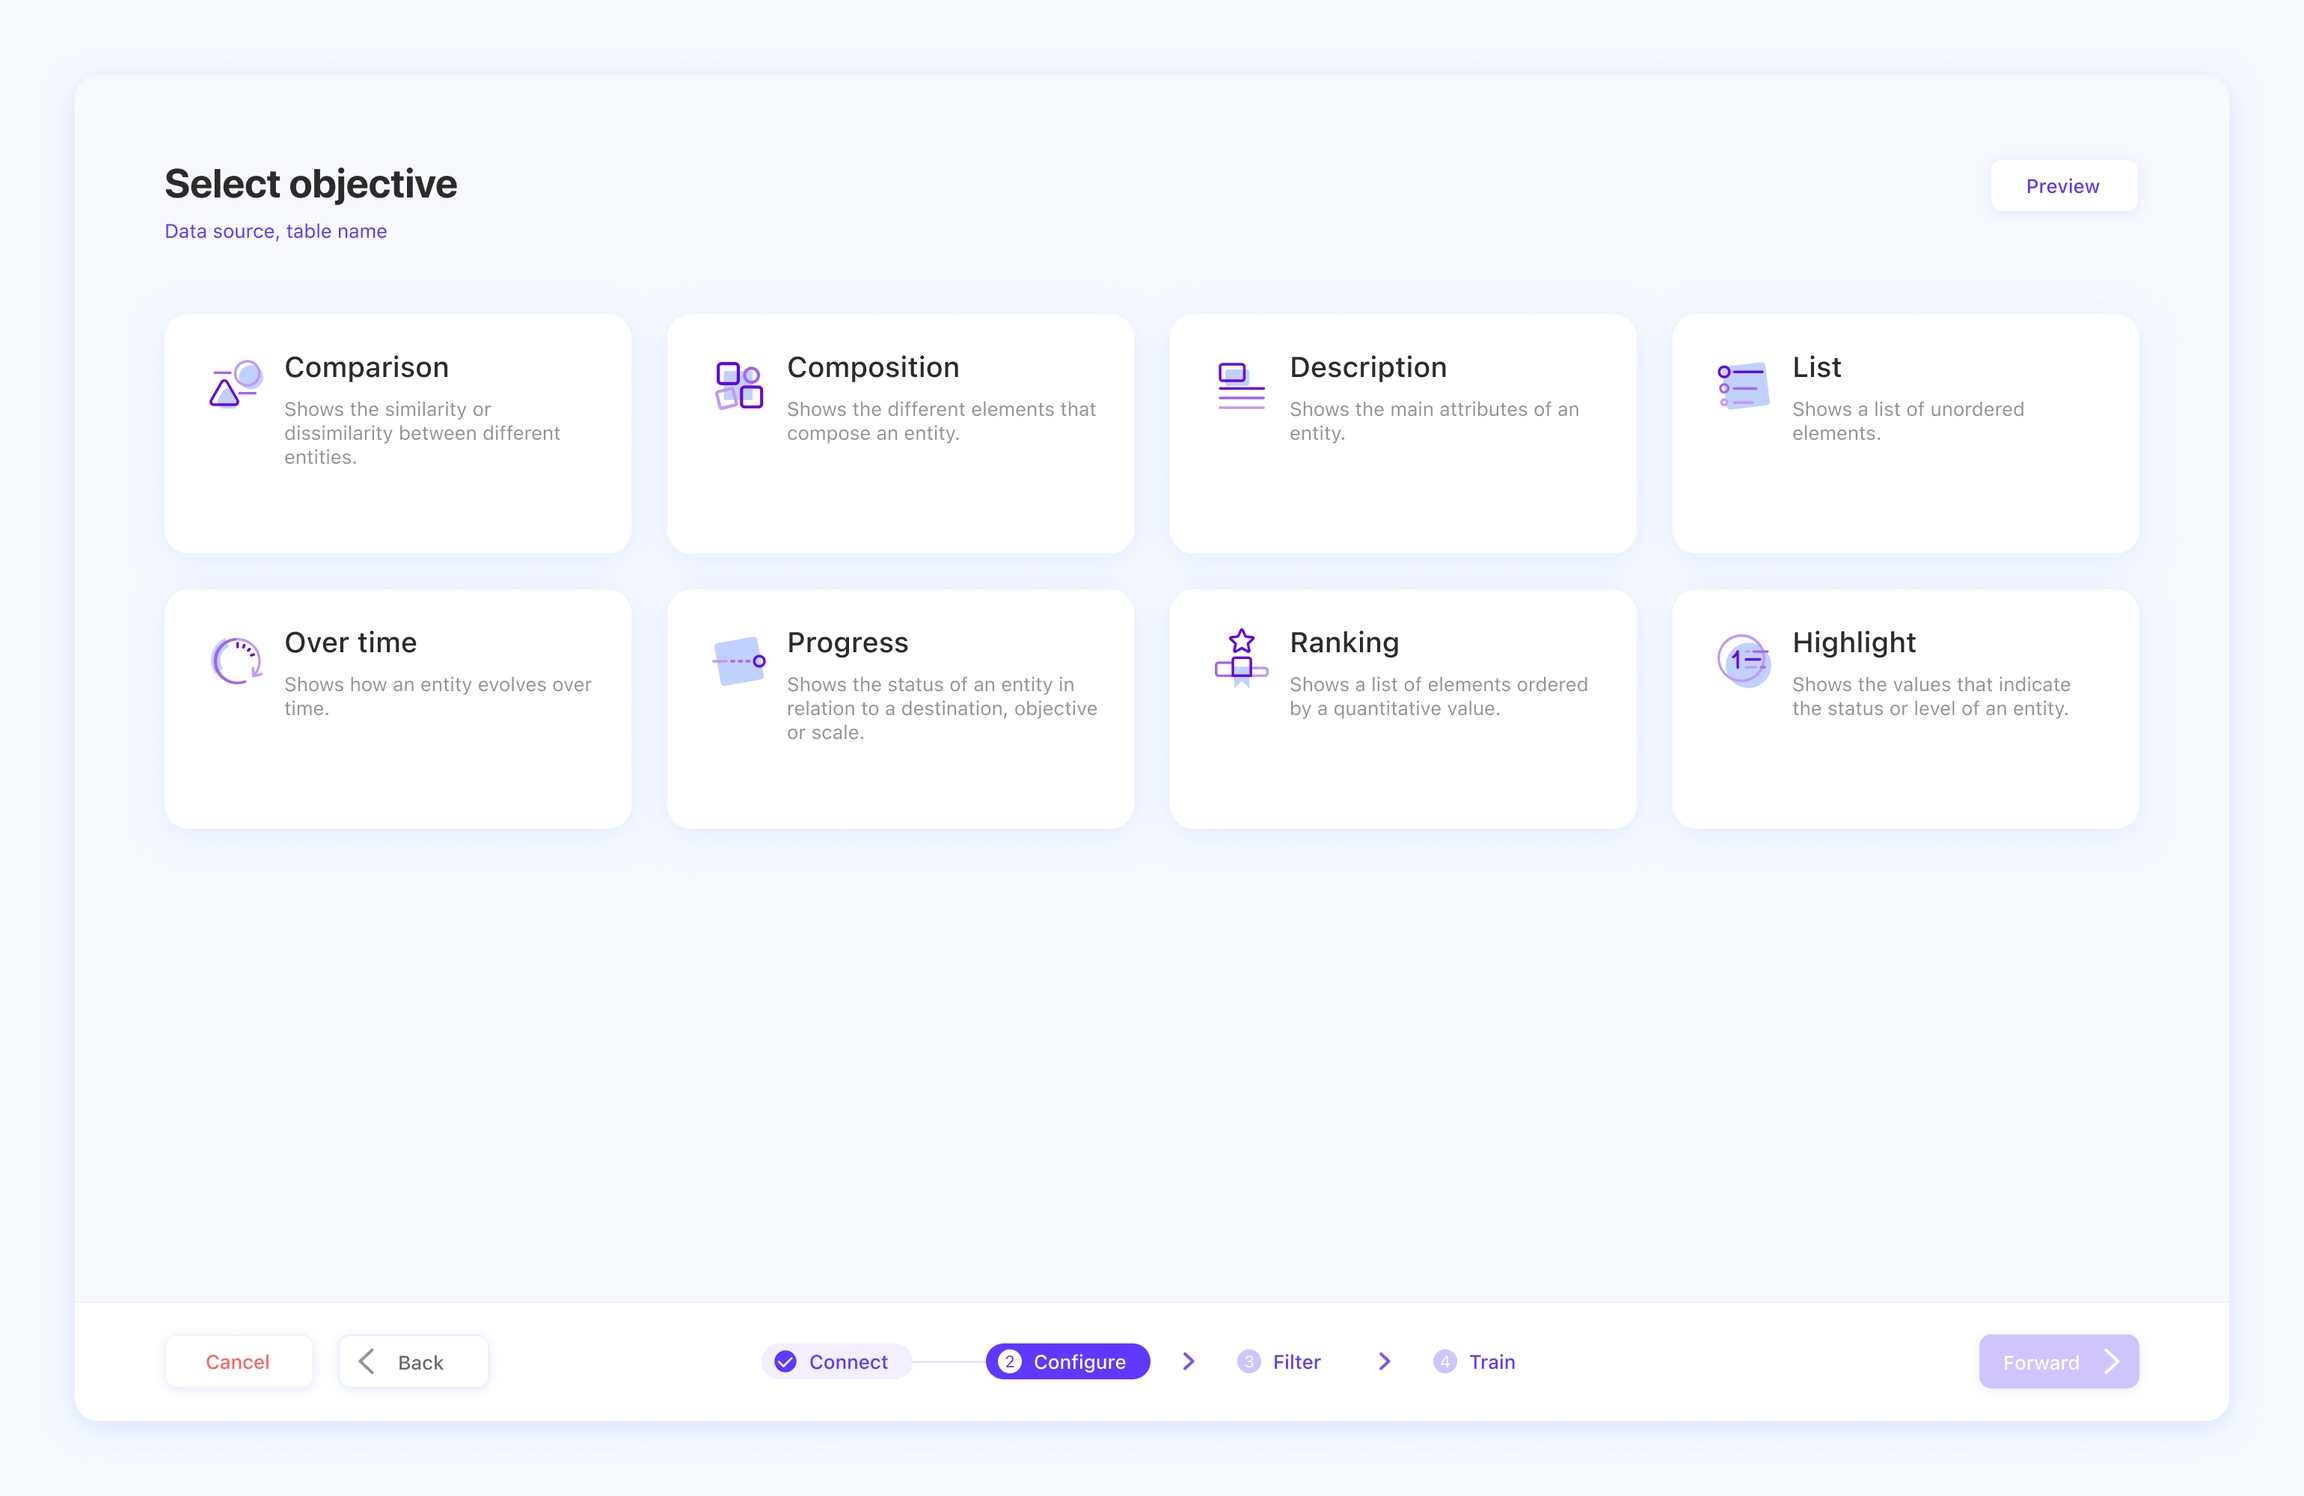Screen dimensions: 2304x1496
Task: Click the Select objective heading
Action: coord(311,184)
